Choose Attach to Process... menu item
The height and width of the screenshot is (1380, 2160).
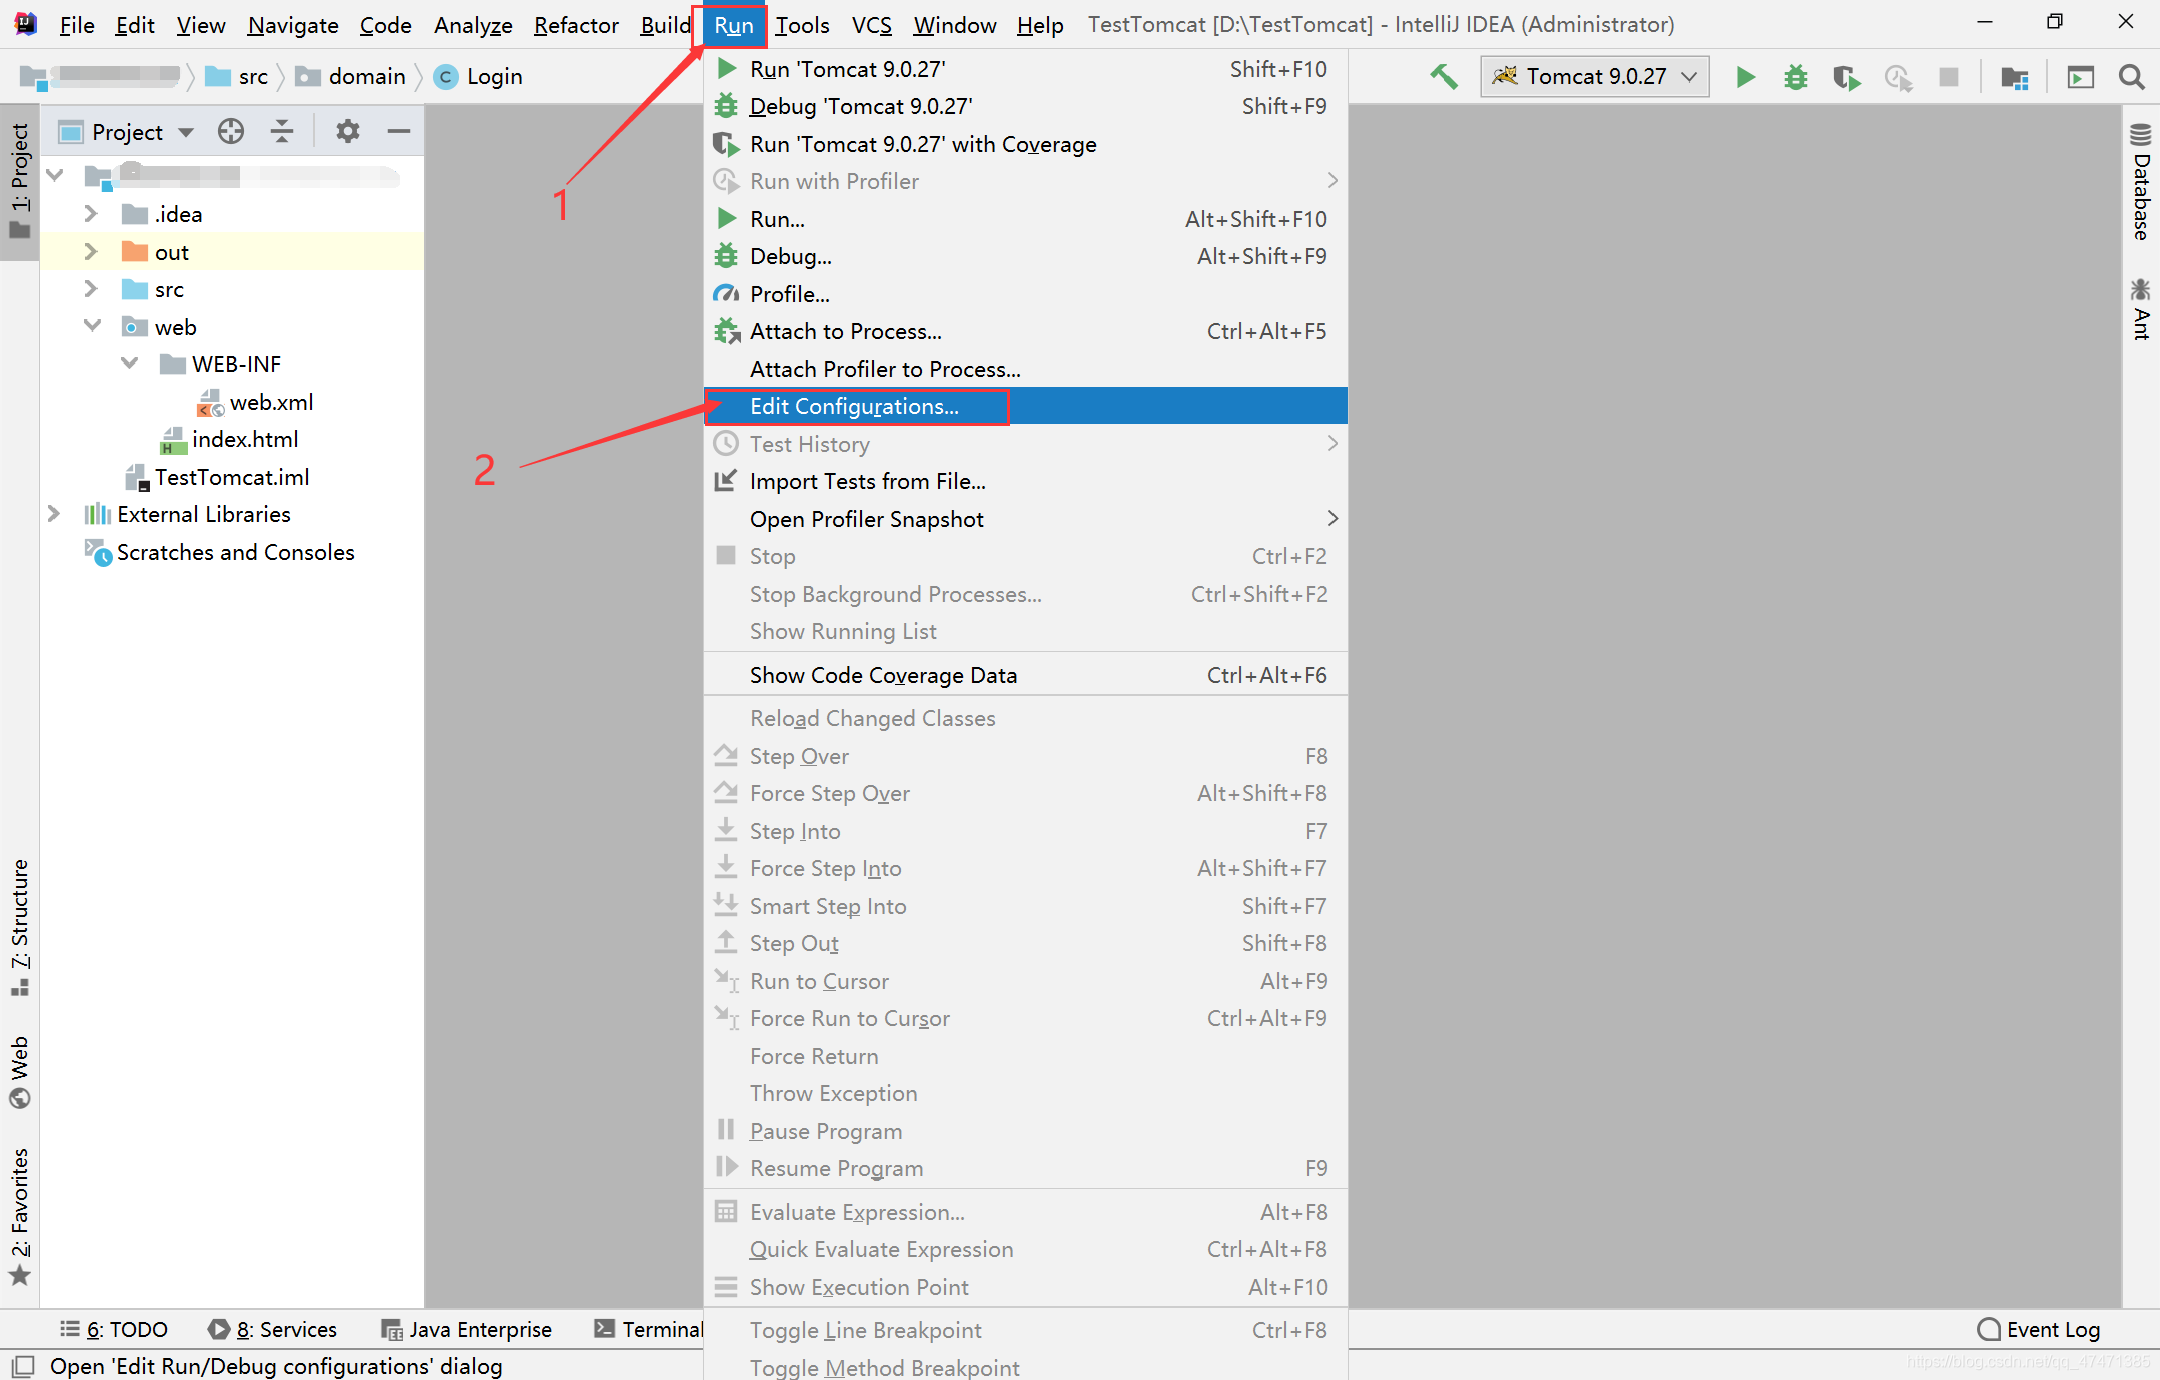click(x=1026, y=331)
